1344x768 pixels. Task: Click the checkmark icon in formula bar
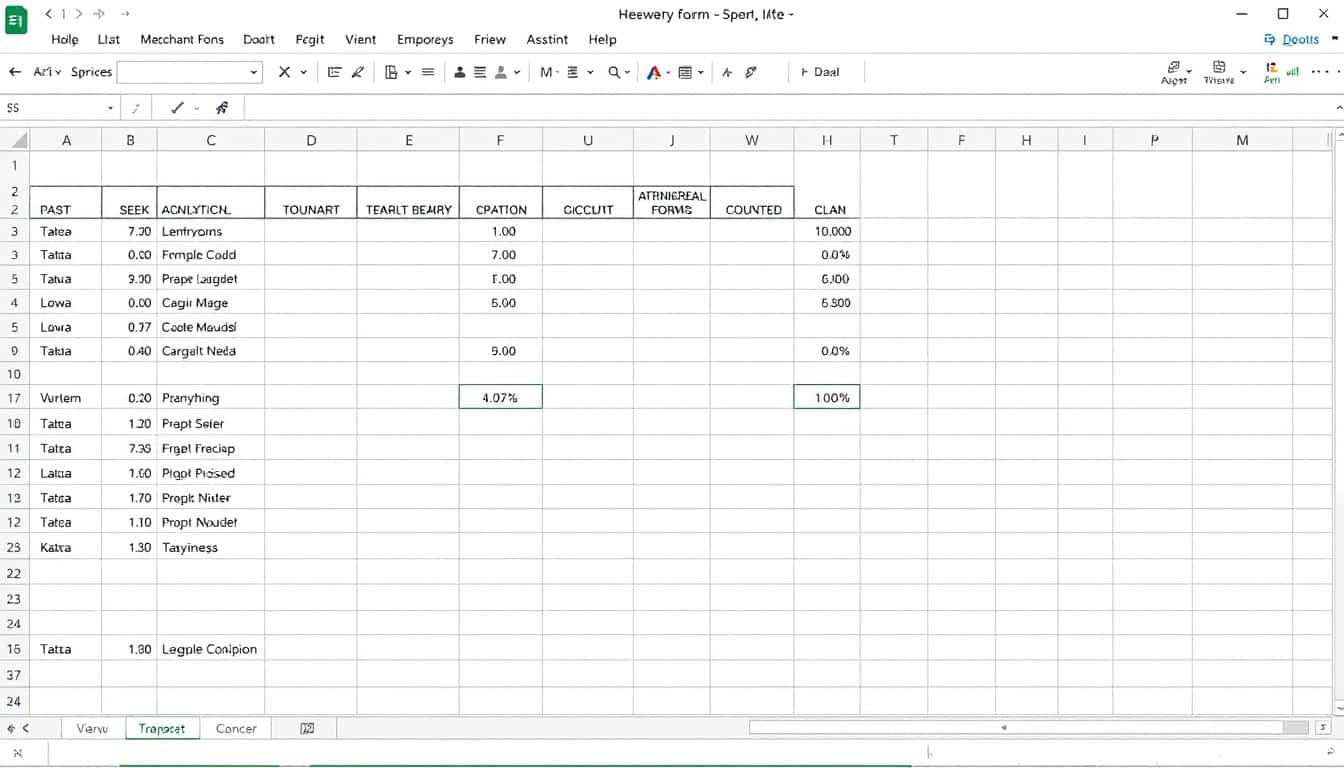pyautogui.click(x=177, y=108)
